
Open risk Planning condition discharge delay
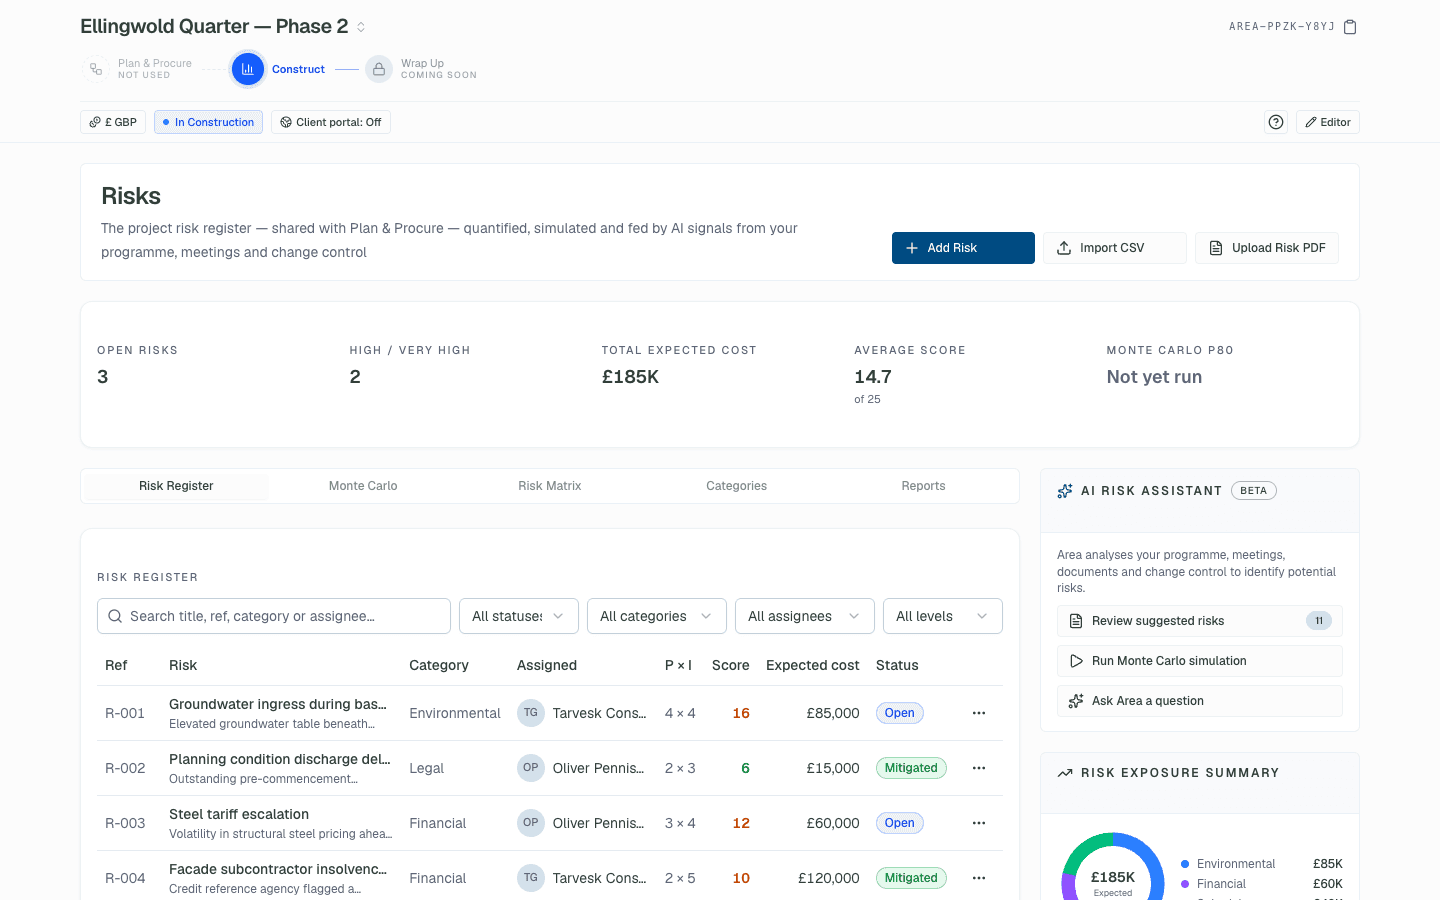pos(279,759)
